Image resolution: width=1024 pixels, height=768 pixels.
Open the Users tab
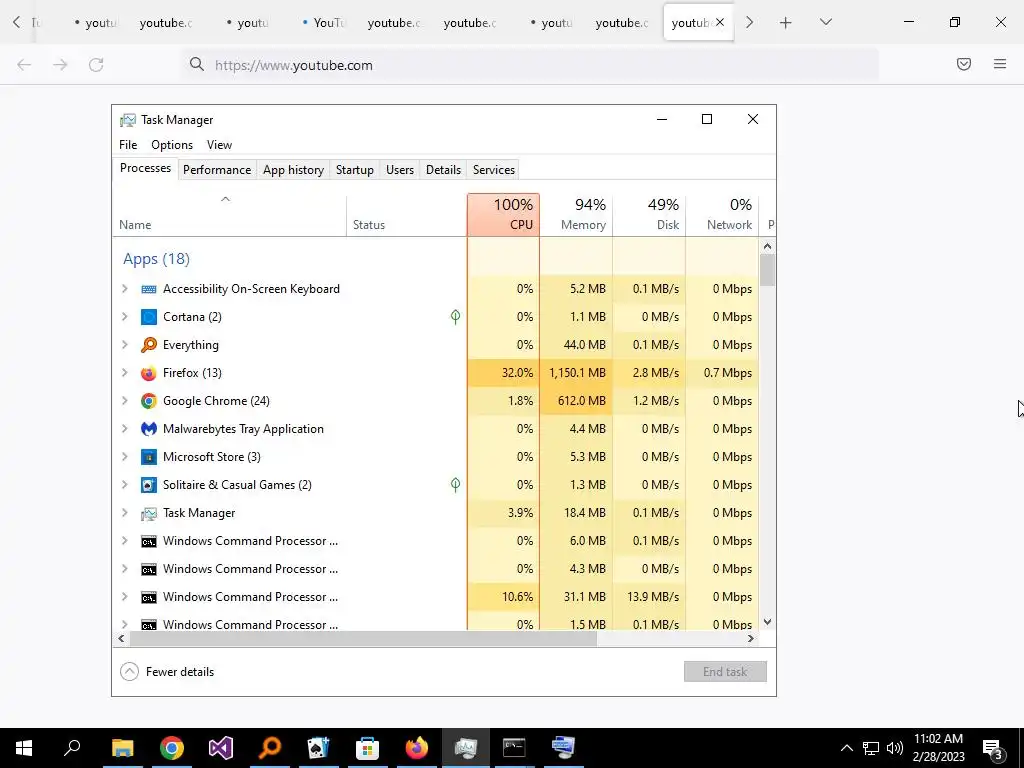400,170
